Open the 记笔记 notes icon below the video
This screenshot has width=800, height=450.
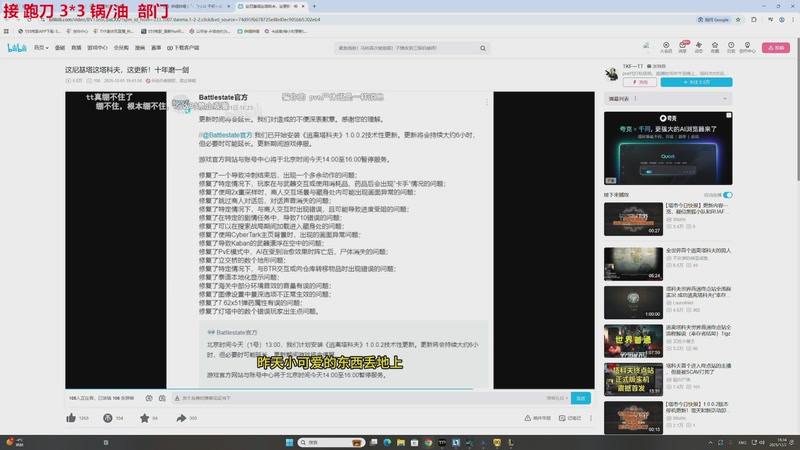pyautogui.click(x=570, y=418)
